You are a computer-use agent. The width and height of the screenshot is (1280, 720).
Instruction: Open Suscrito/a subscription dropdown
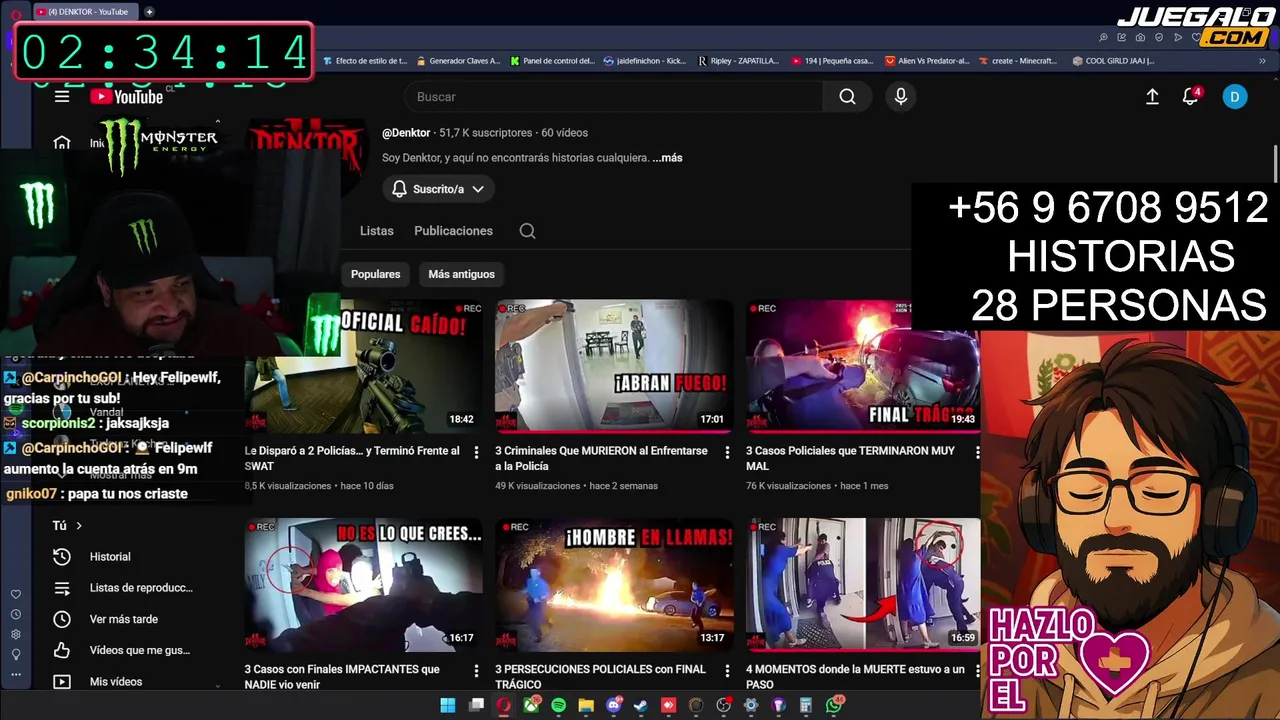(x=438, y=189)
